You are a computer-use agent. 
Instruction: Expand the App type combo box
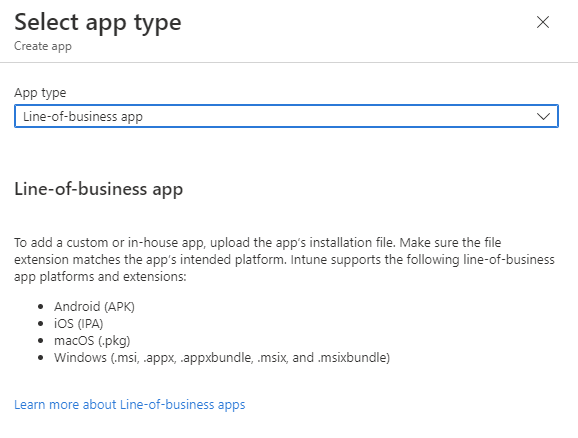pyautogui.click(x=286, y=116)
